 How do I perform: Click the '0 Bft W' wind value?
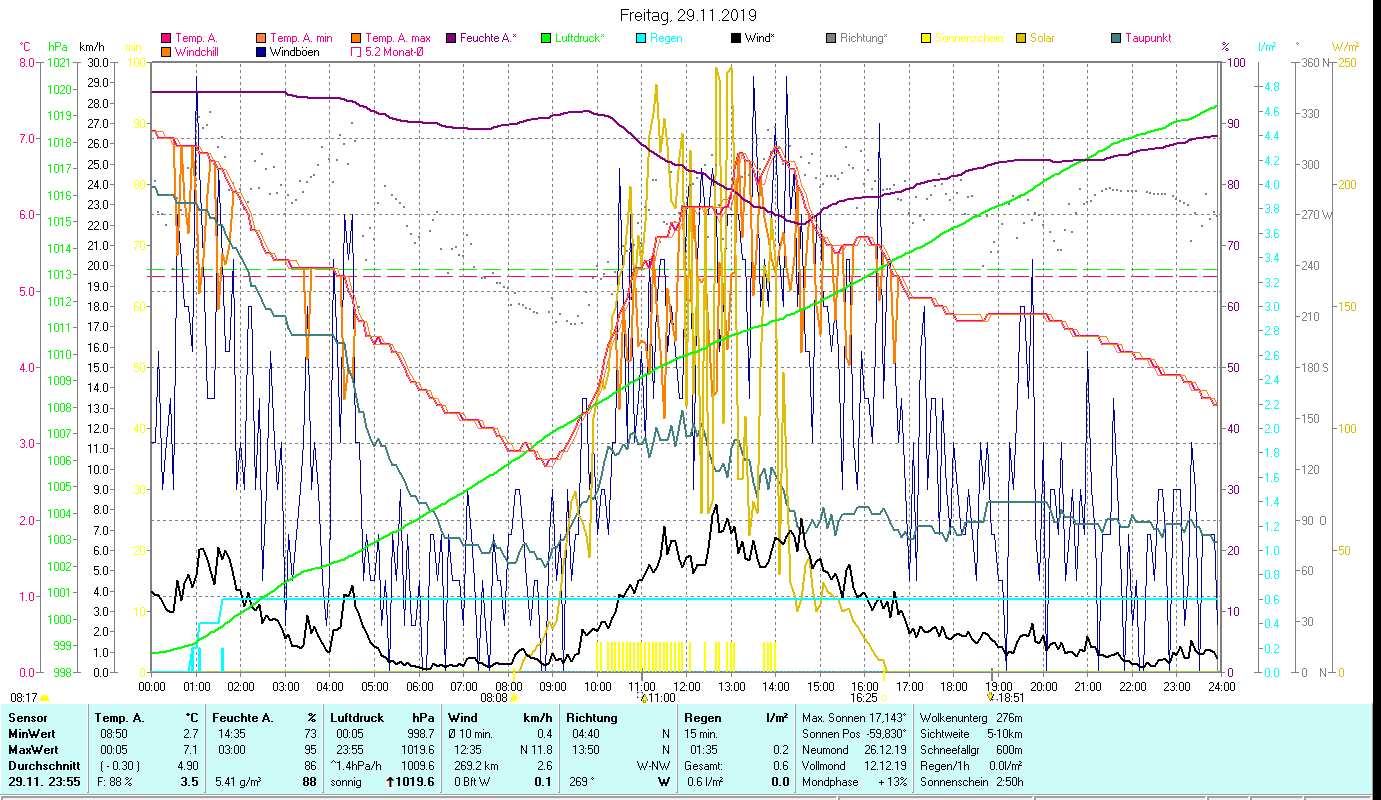coord(472,782)
